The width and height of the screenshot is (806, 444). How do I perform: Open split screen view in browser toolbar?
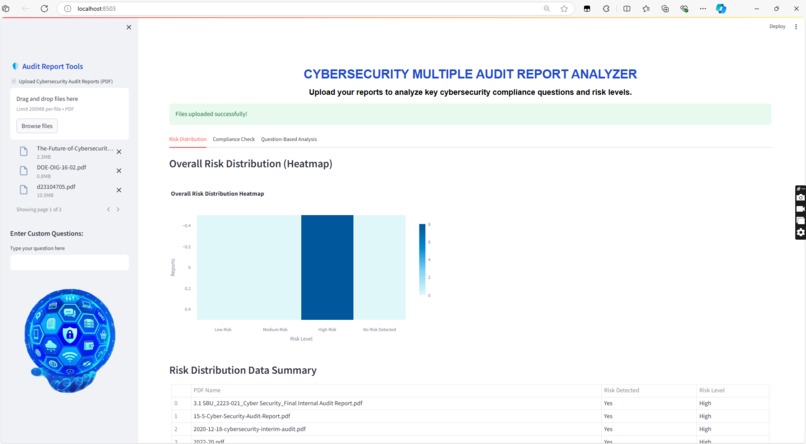[627, 9]
